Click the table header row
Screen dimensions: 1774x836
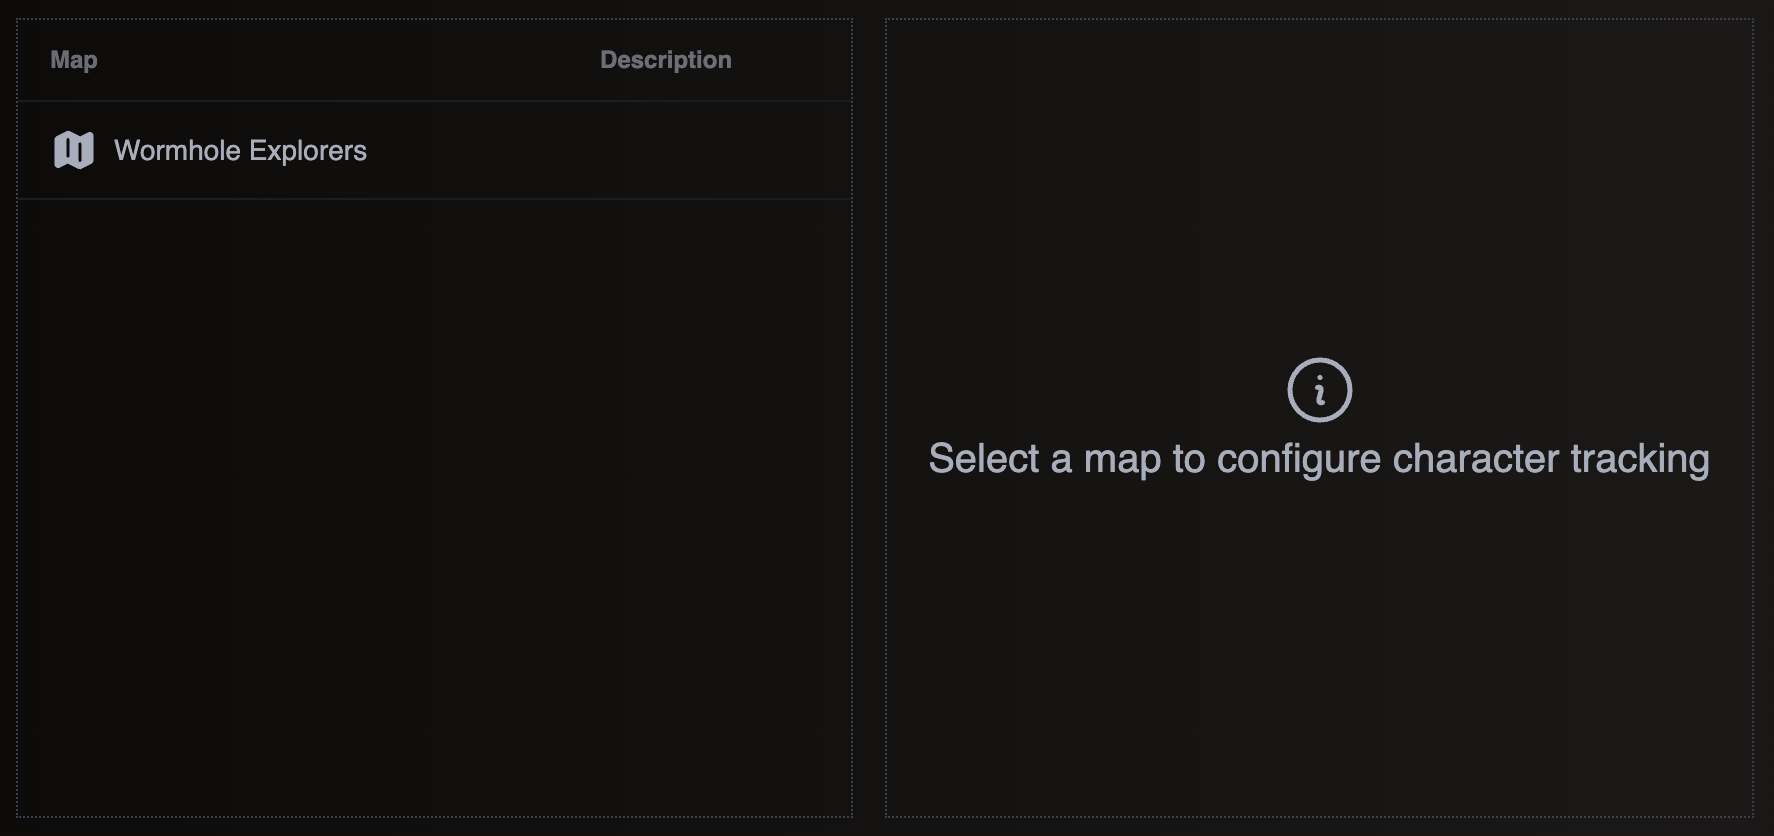point(435,59)
